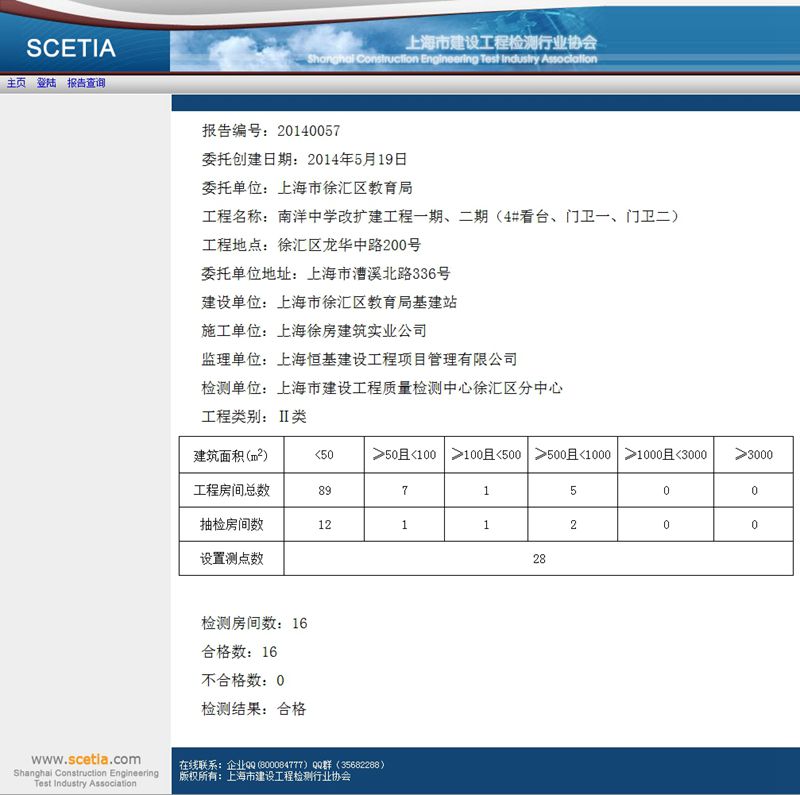The height and width of the screenshot is (795, 800).
Task: Click the 抽检房间数 row label
Action: [x=232, y=524]
